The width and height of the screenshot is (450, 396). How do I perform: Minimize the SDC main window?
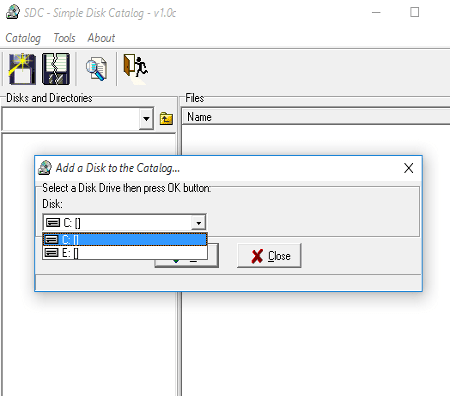pyautogui.click(x=376, y=13)
